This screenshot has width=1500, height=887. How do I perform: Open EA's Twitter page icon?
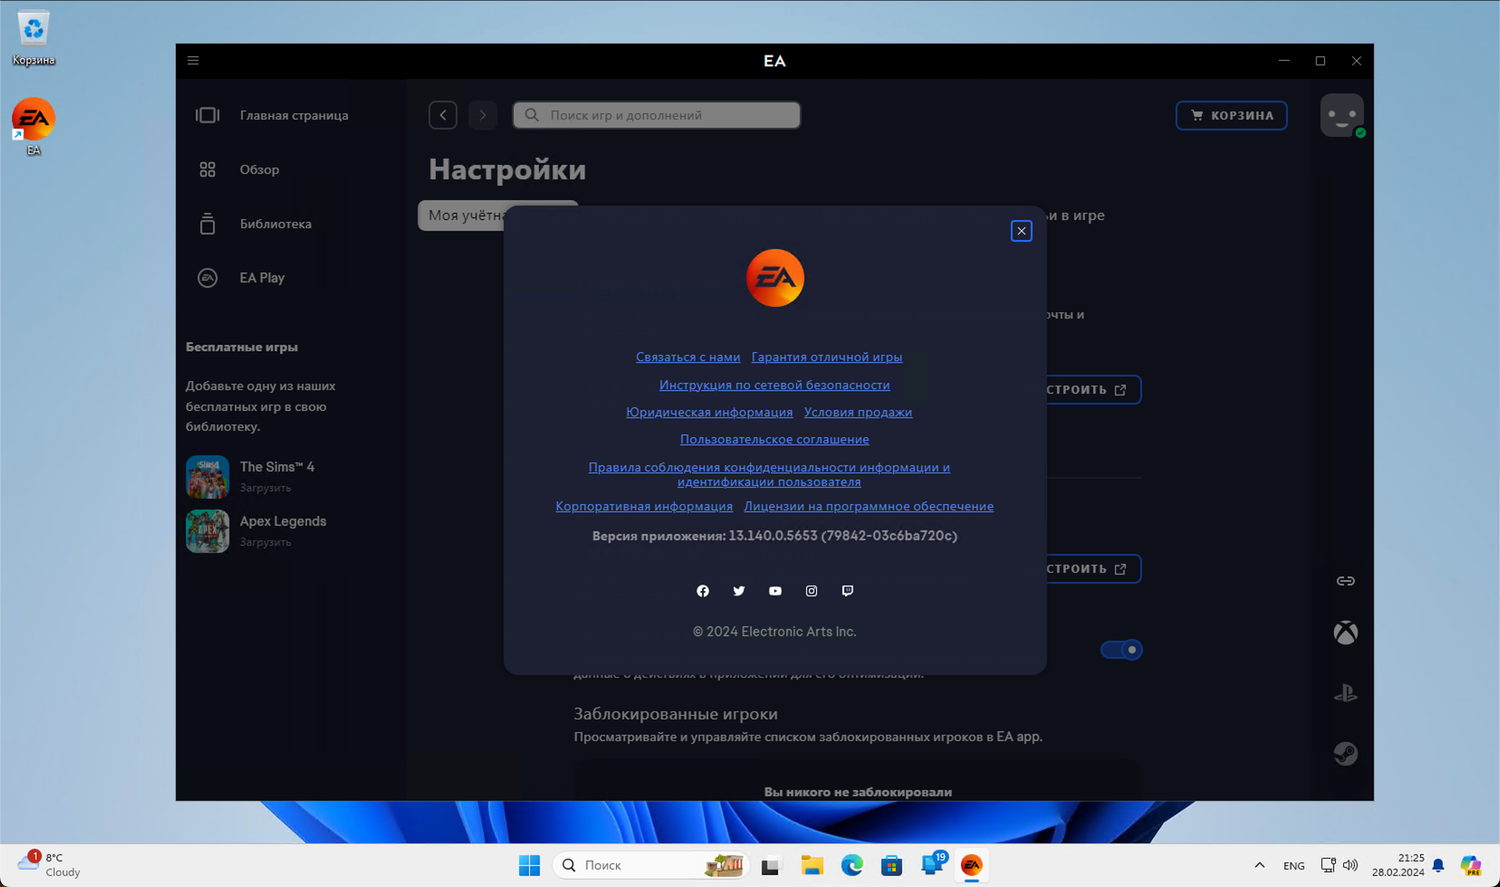point(739,591)
